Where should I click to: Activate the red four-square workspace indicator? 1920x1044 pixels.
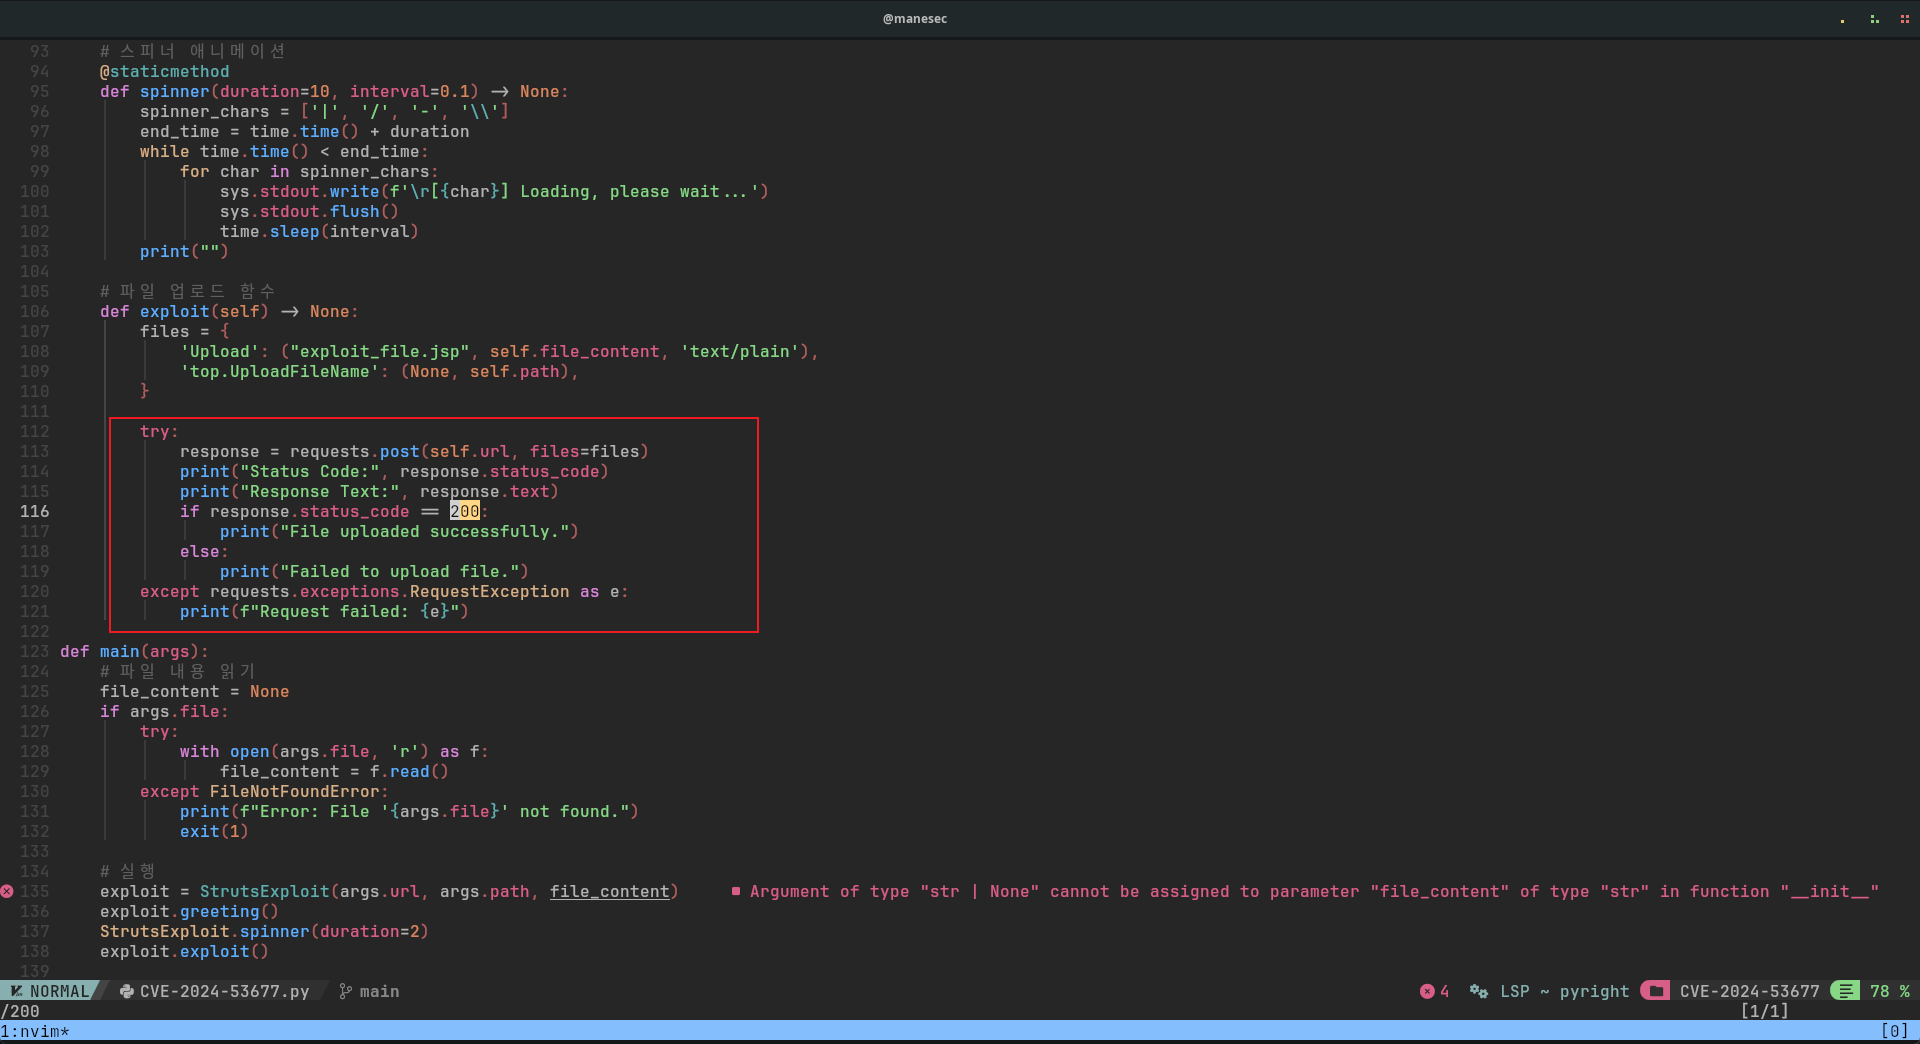tap(1906, 19)
